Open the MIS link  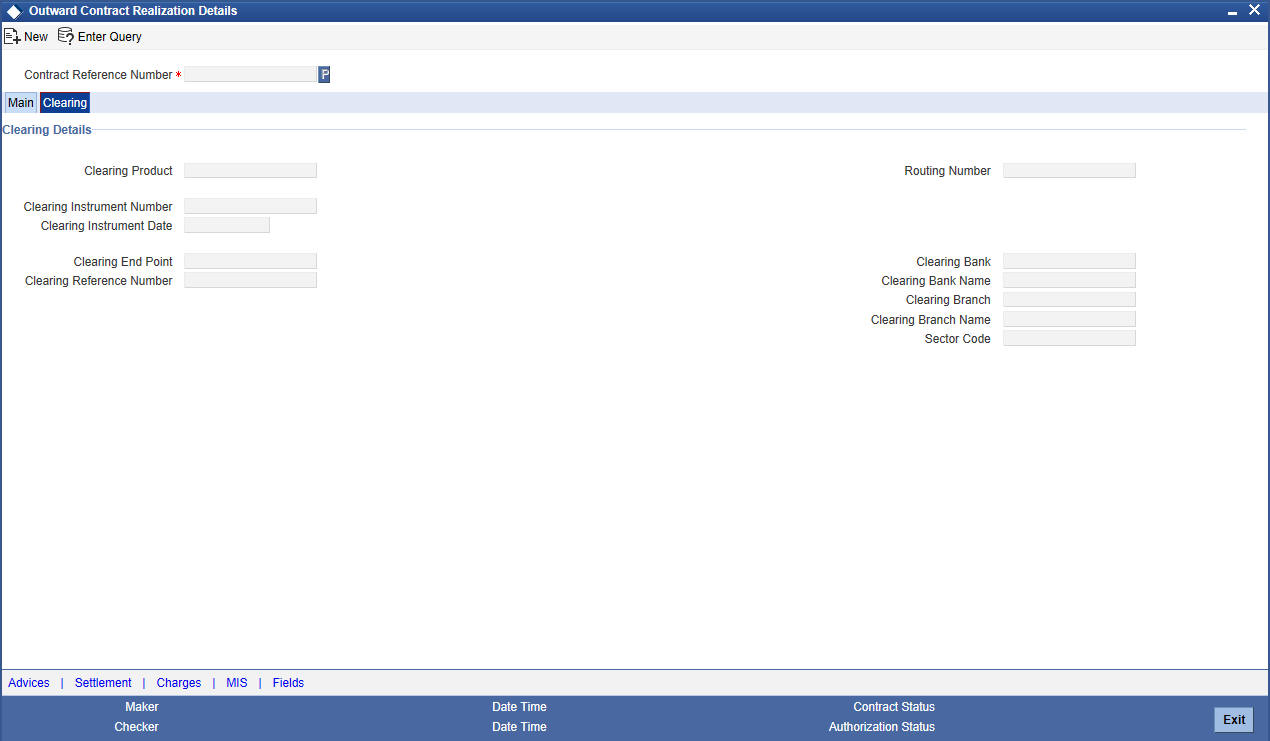(x=237, y=683)
